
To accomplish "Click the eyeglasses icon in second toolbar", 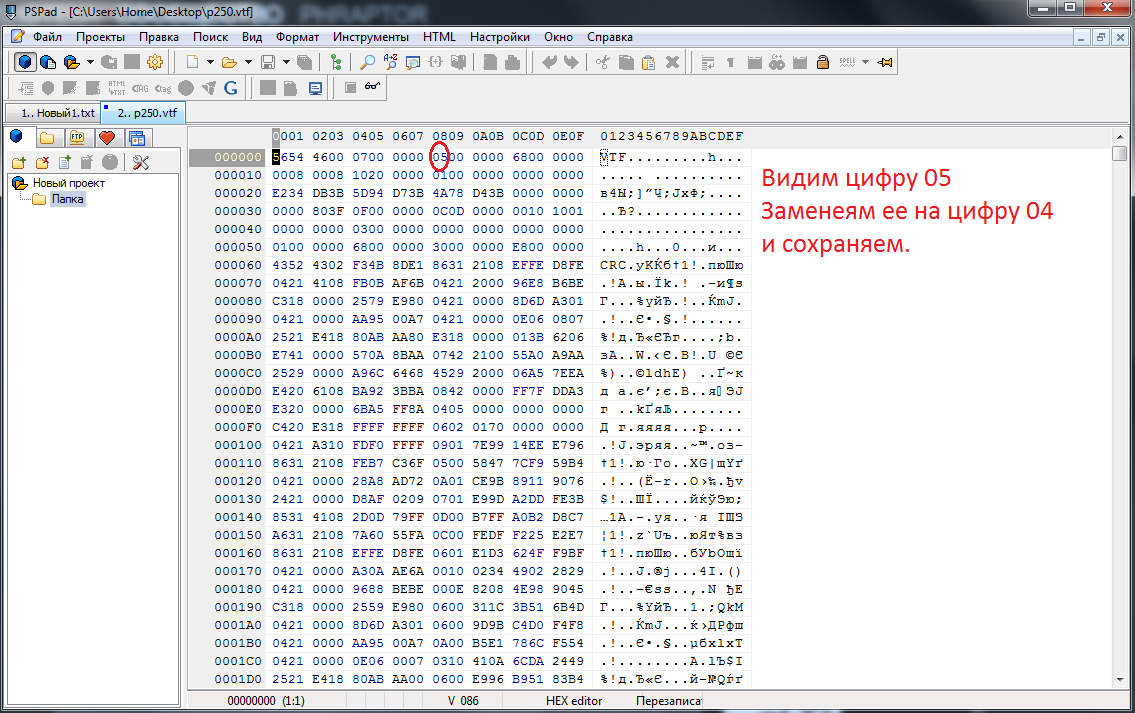I will click(x=373, y=88).
